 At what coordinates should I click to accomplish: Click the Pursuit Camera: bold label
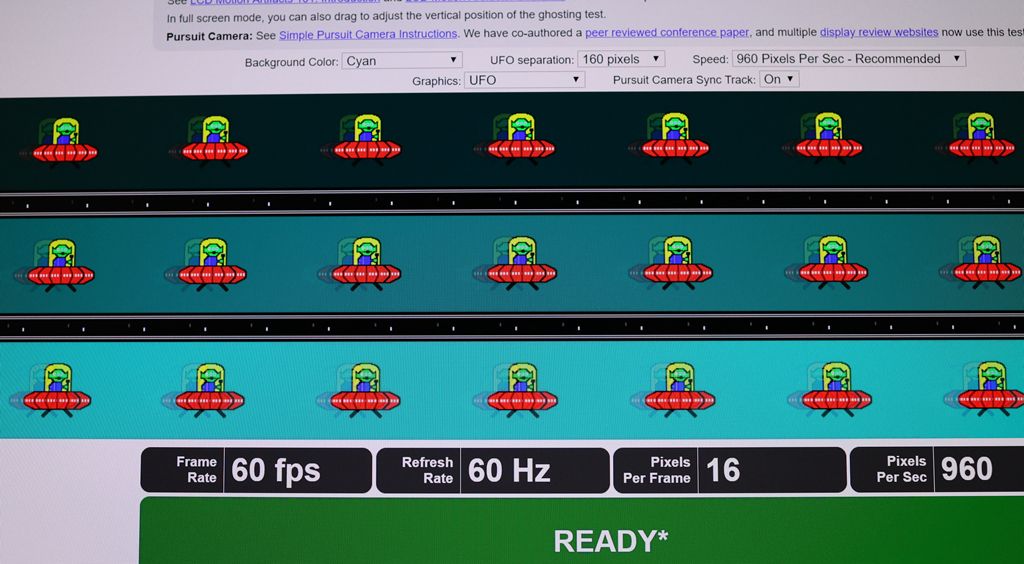(x=209, y=37)
